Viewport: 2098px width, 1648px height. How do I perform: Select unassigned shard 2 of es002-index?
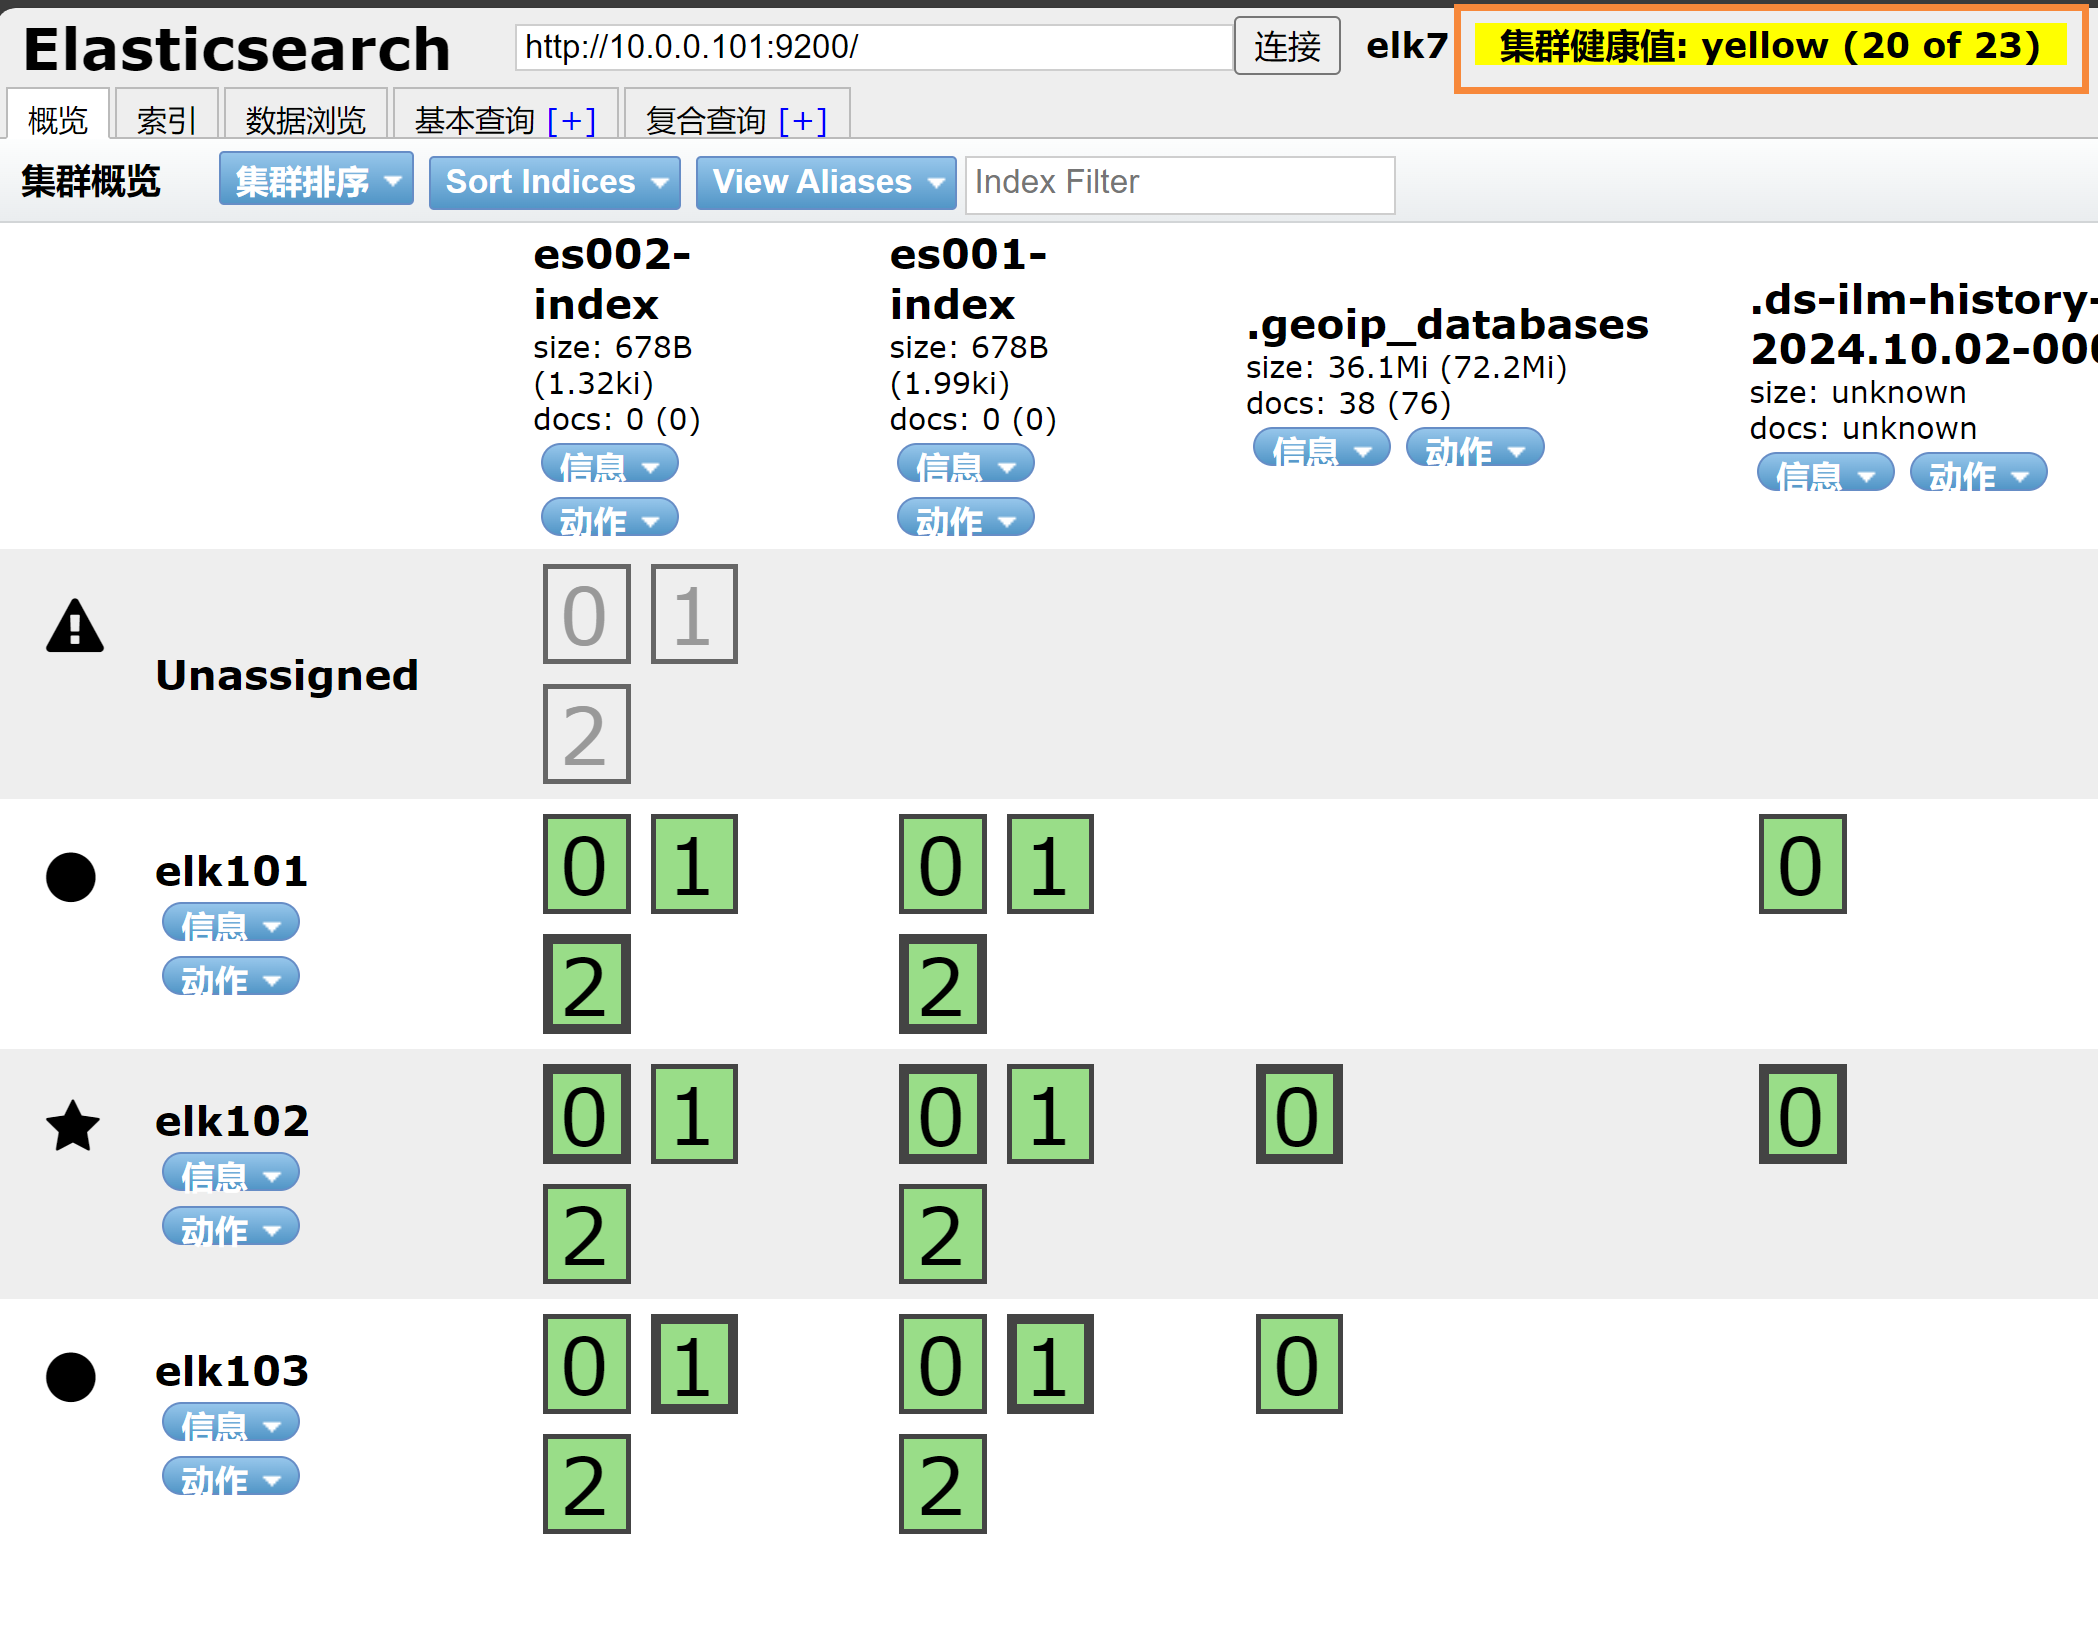tap(586, 734)
